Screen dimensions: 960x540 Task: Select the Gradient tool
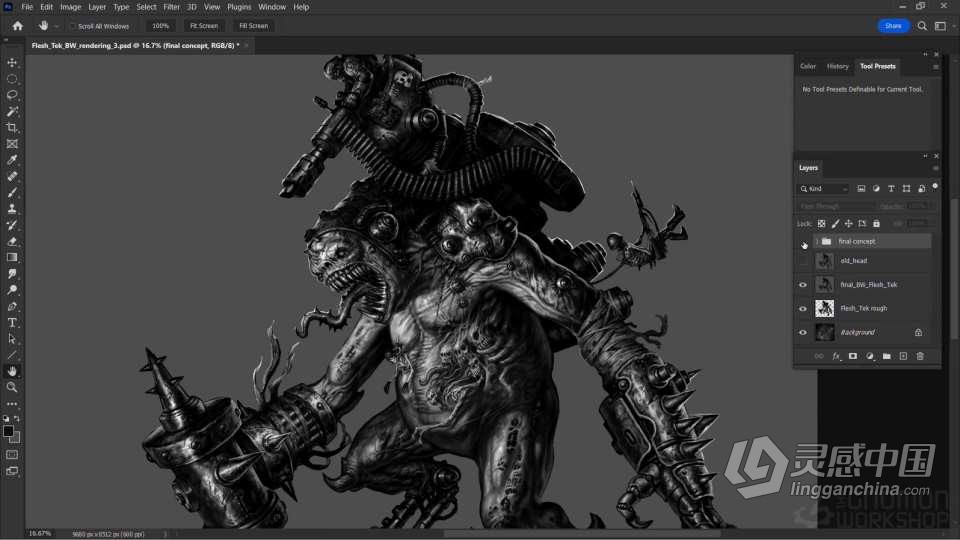[x=12, y=257]
